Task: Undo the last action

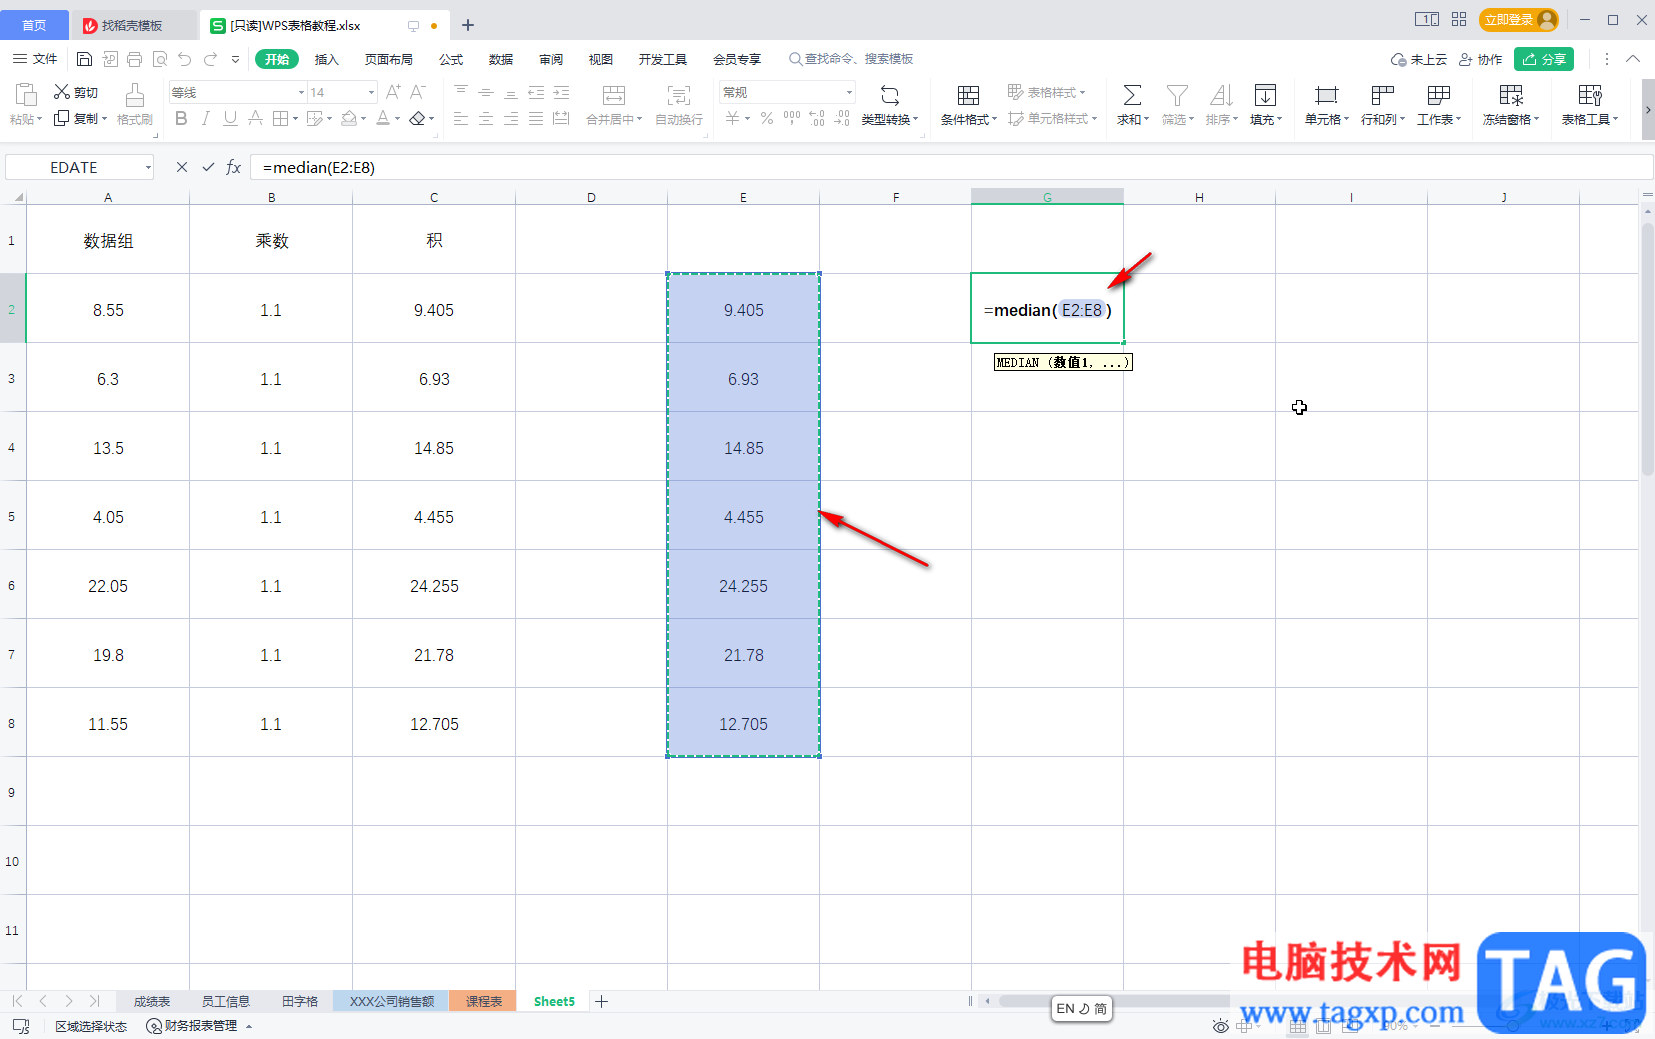Action: tap(185, 59)
